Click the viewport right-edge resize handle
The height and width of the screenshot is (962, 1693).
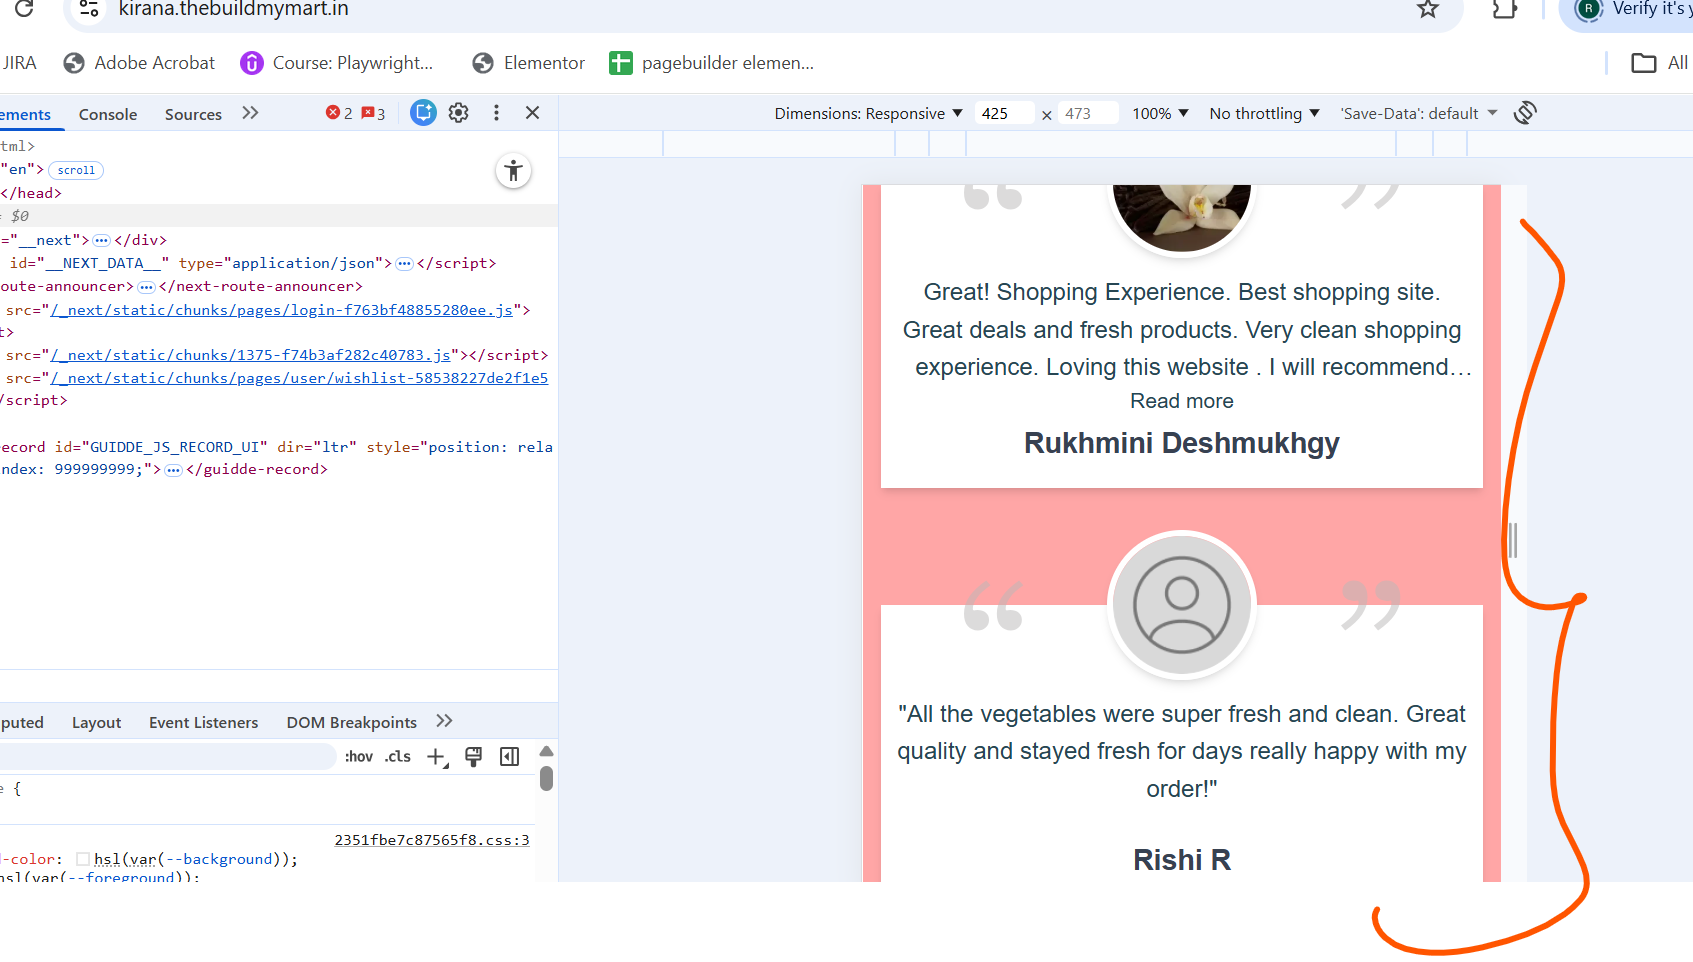tap(1513, 540)
